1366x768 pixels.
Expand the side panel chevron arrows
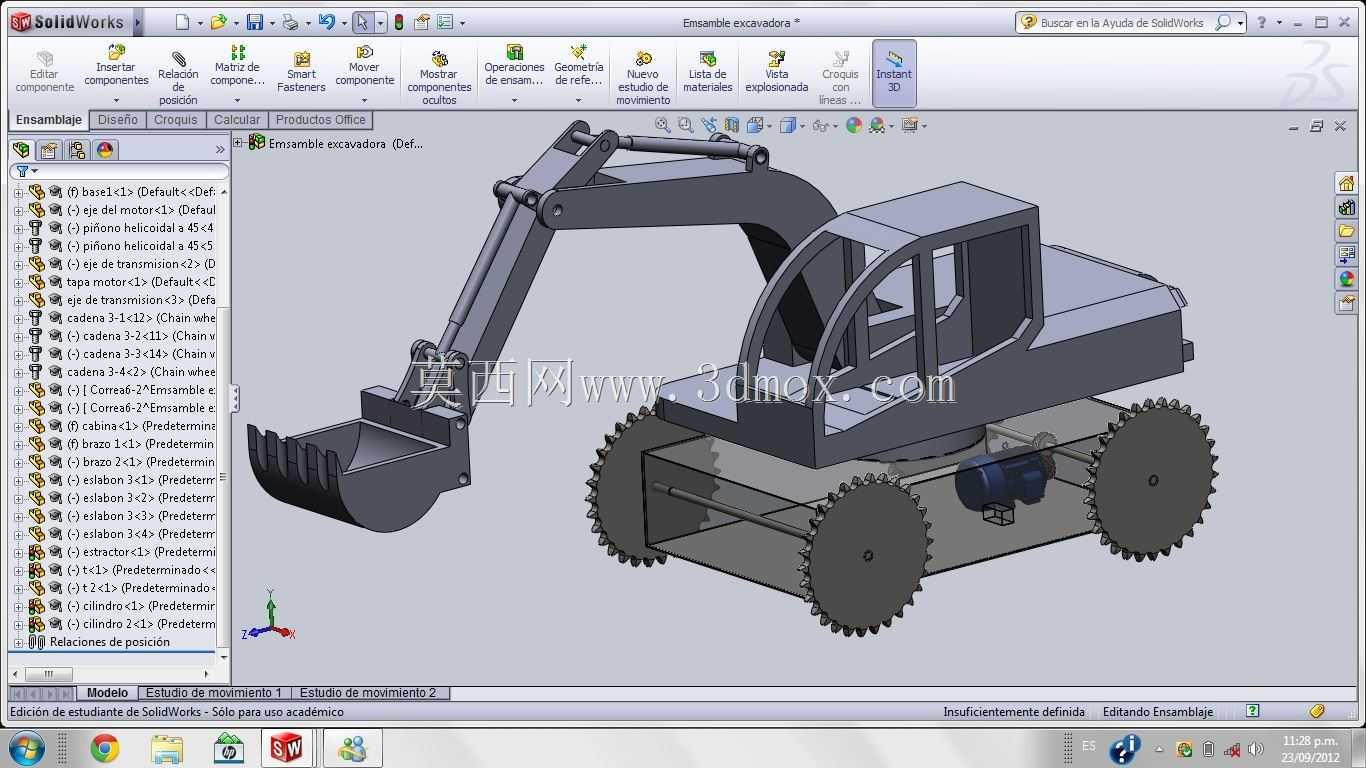click(220, 150)
